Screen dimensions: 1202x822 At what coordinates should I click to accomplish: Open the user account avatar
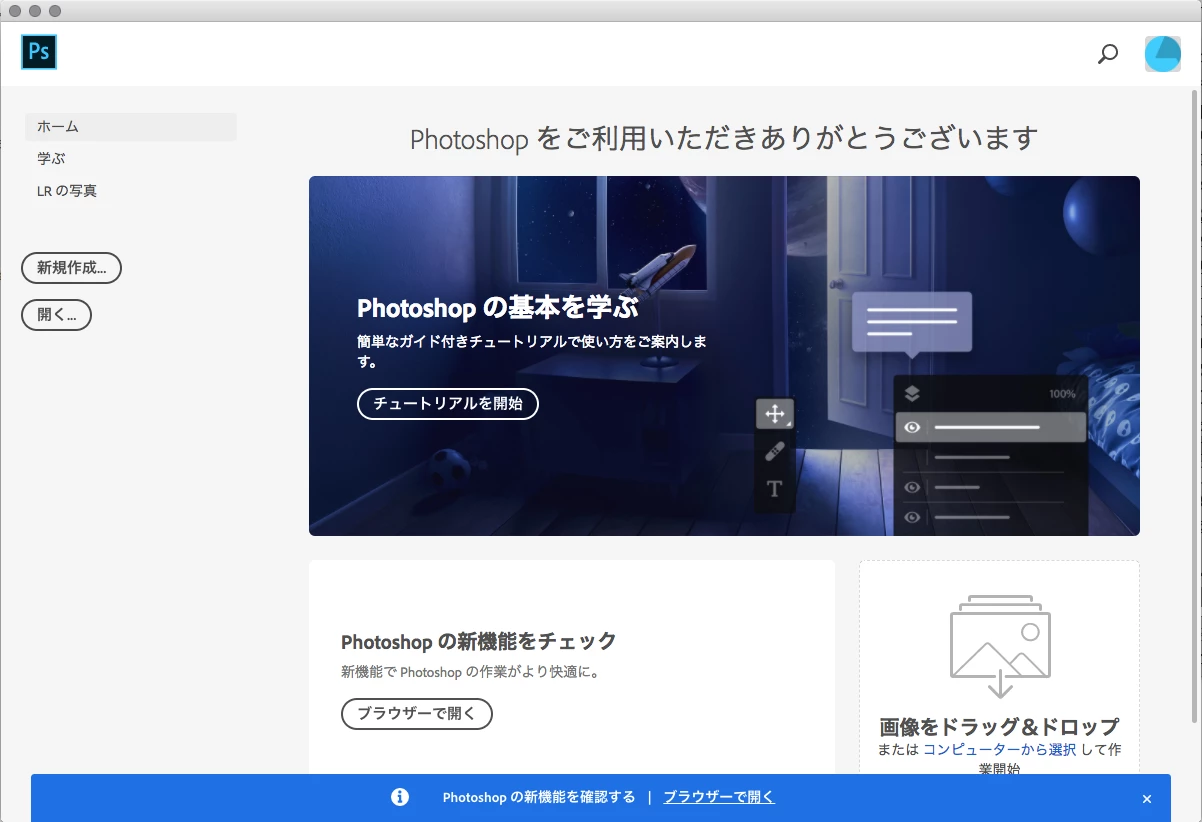(1163, 54)
